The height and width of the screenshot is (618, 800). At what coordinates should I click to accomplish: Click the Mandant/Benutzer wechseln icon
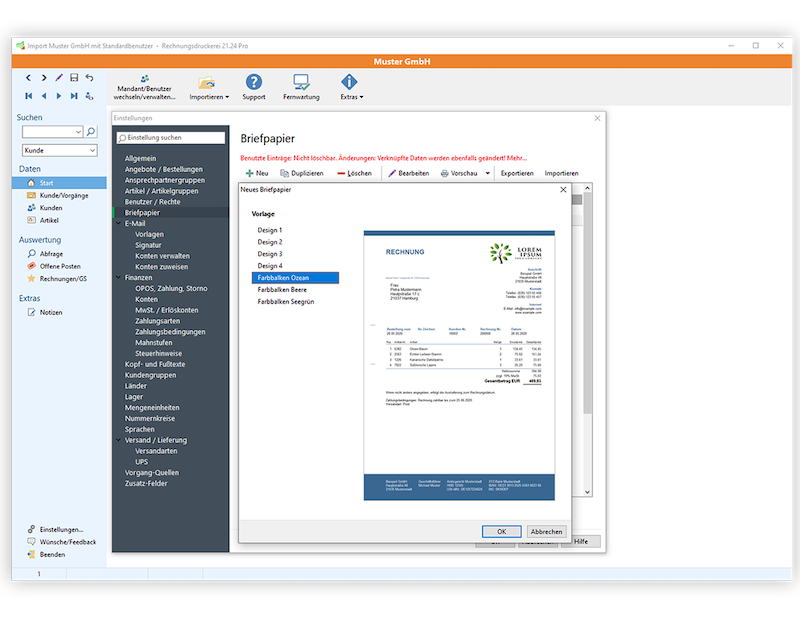point(145,79)
